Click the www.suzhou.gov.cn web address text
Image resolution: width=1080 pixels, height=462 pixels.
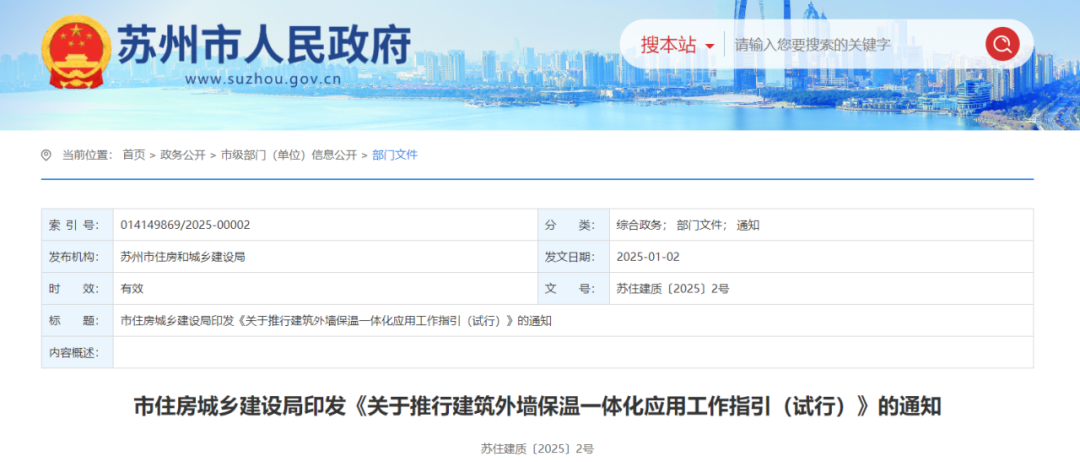coord(263,79)
